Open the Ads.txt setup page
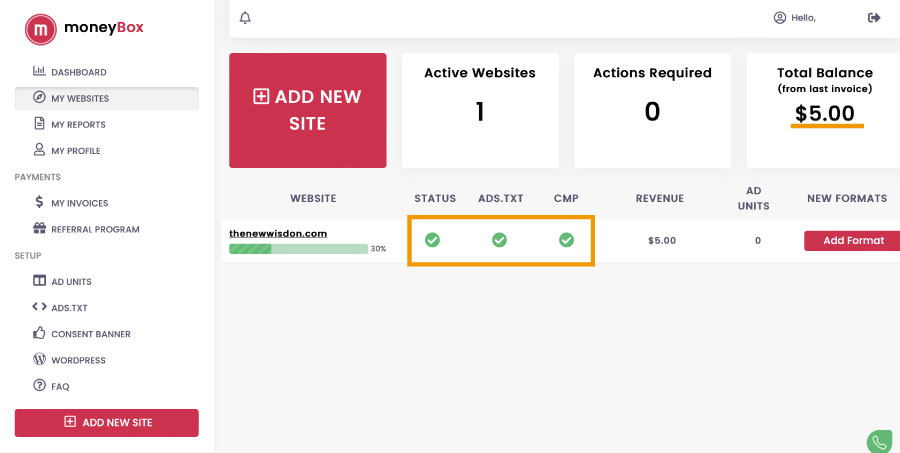This screenshot has width=900, height=453. pos(107,308)
